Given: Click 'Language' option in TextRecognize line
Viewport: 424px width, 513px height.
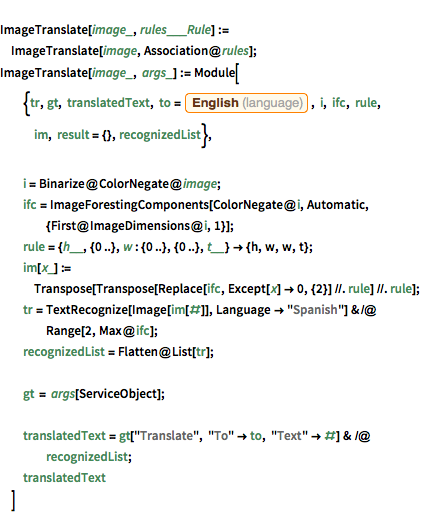Looking at the screenshot, I should [243, 310].
